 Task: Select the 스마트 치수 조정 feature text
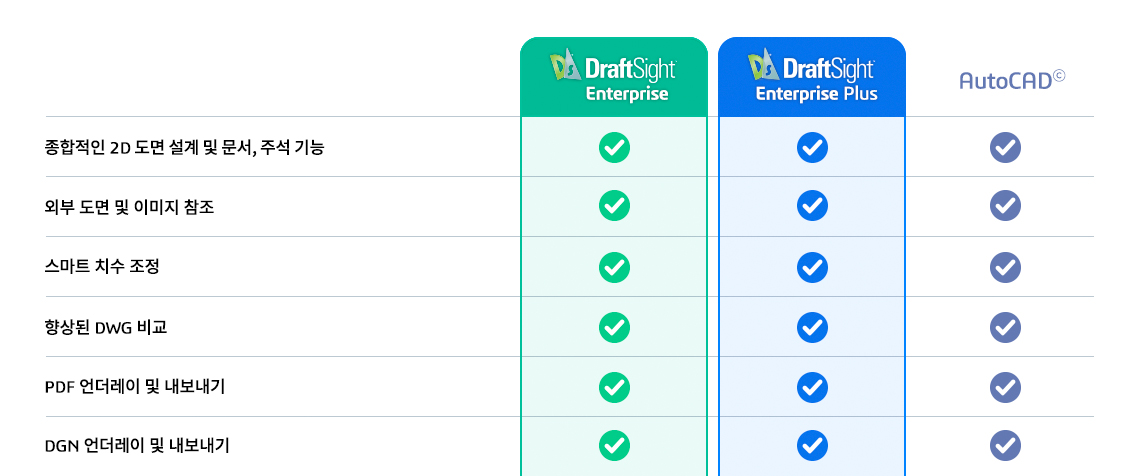point(102,267)
